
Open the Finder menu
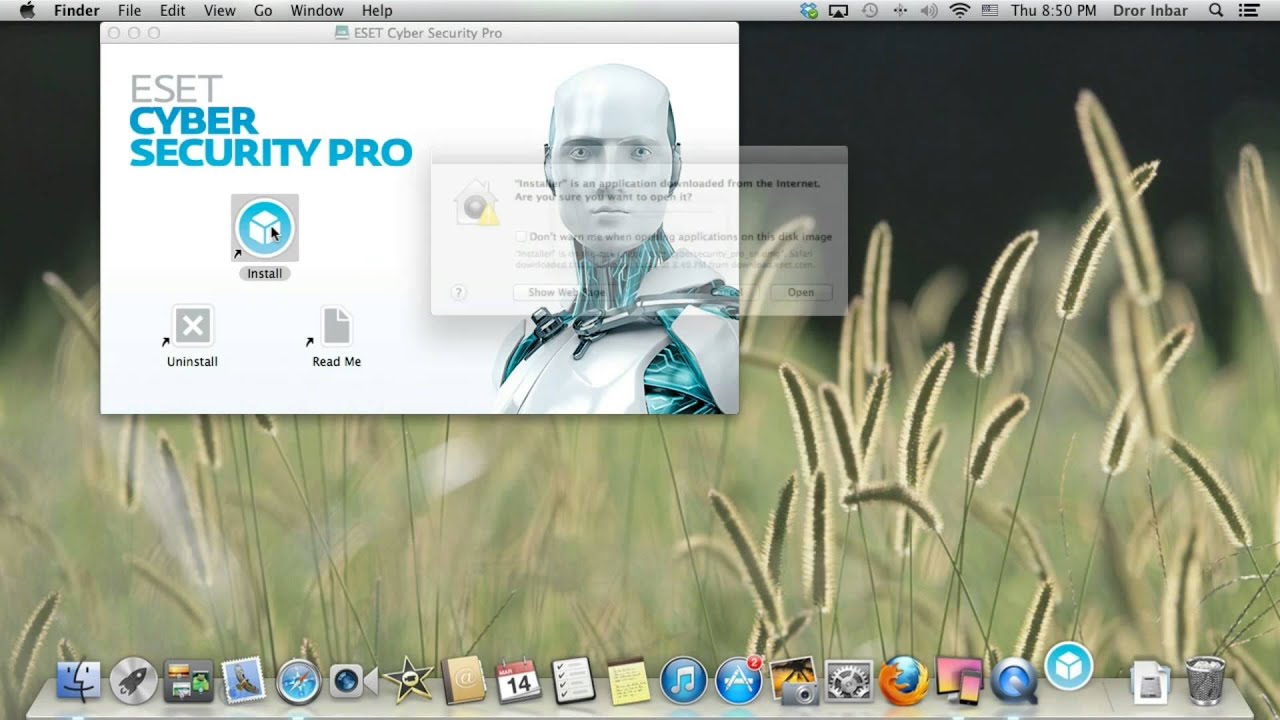pyautogui.click(x=76, y=11)
